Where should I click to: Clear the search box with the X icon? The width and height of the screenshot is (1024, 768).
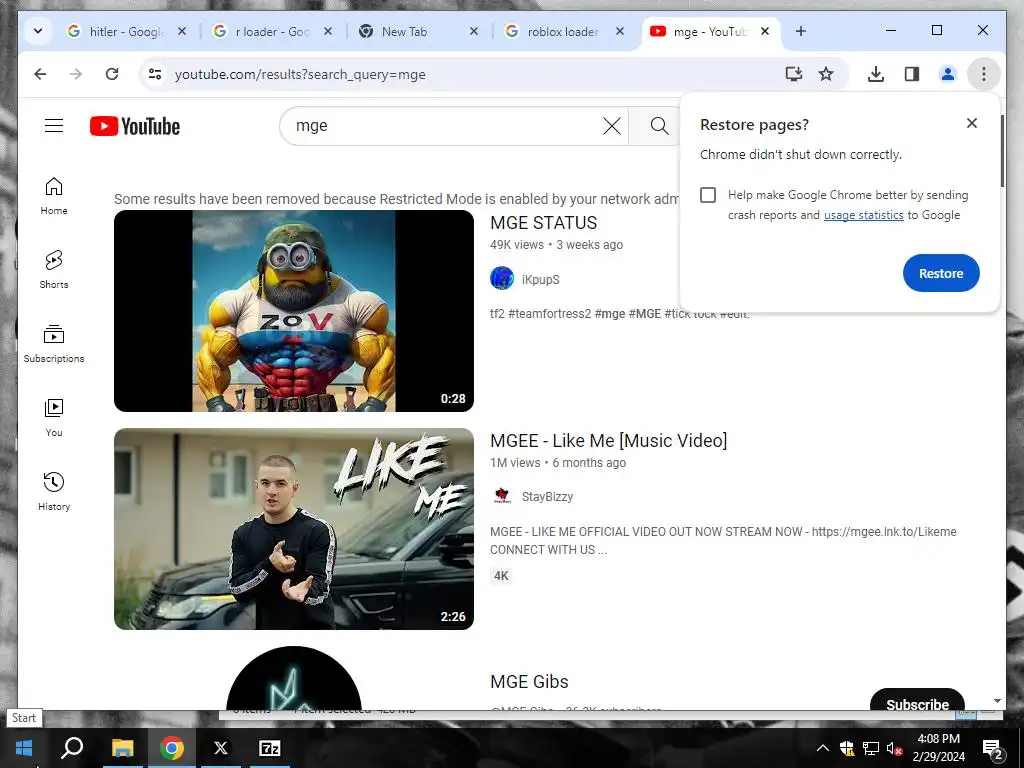(611, 125)
